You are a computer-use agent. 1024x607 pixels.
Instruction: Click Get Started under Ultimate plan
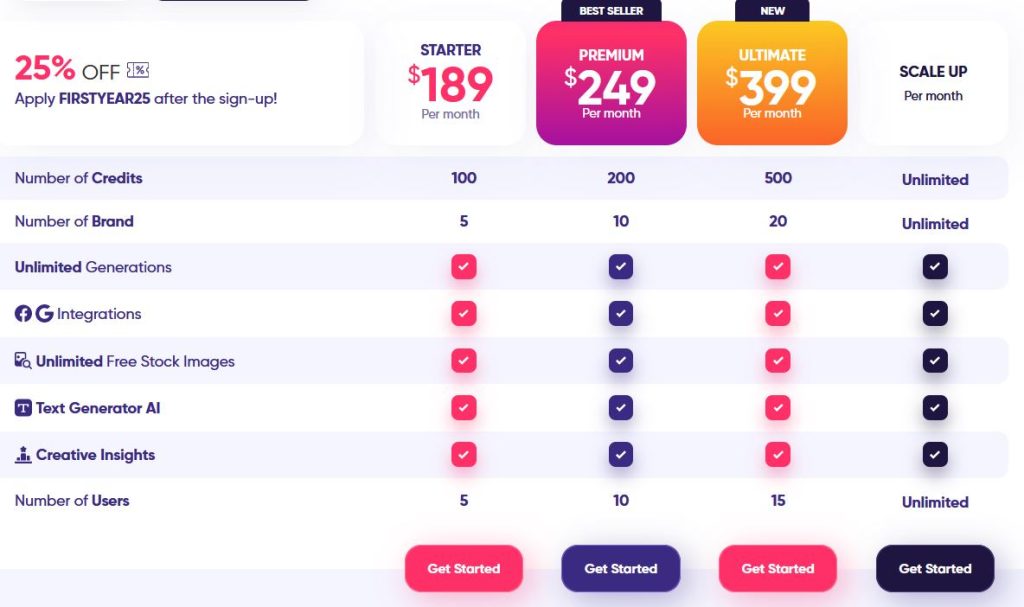pyautogui.click(x=778, y=568)
